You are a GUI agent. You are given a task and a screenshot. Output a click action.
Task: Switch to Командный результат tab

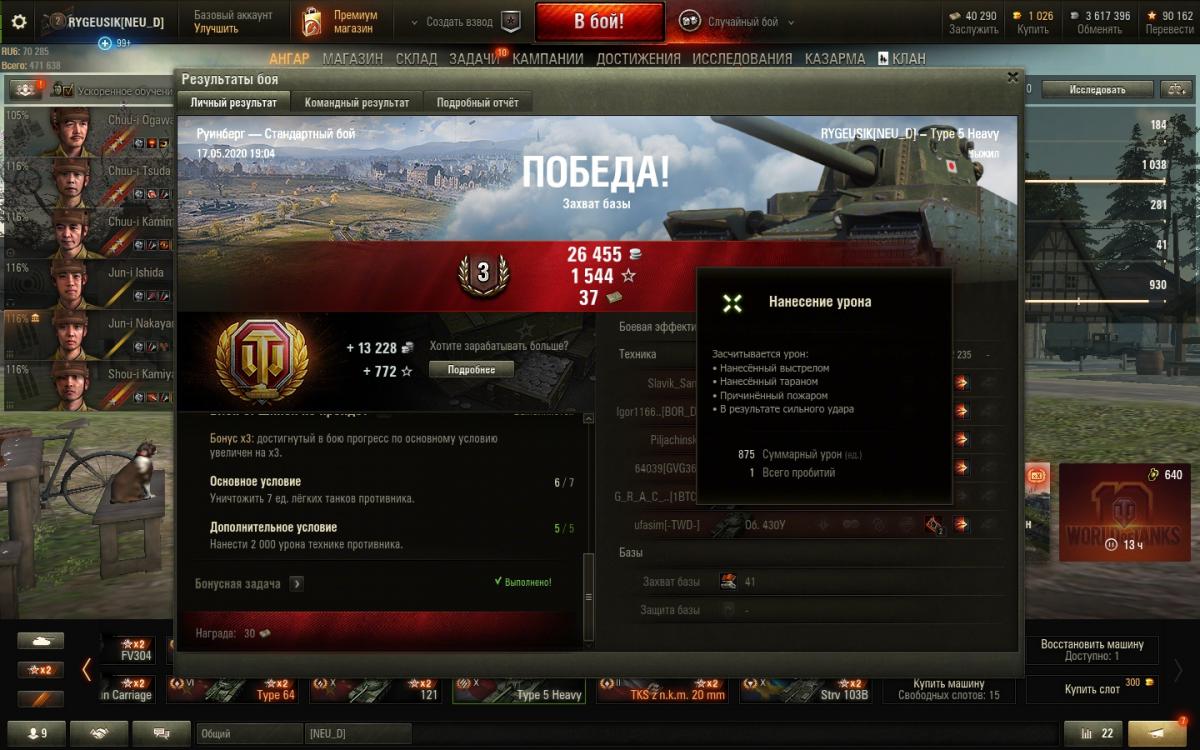pyautogui.click(x=356, y=102)
